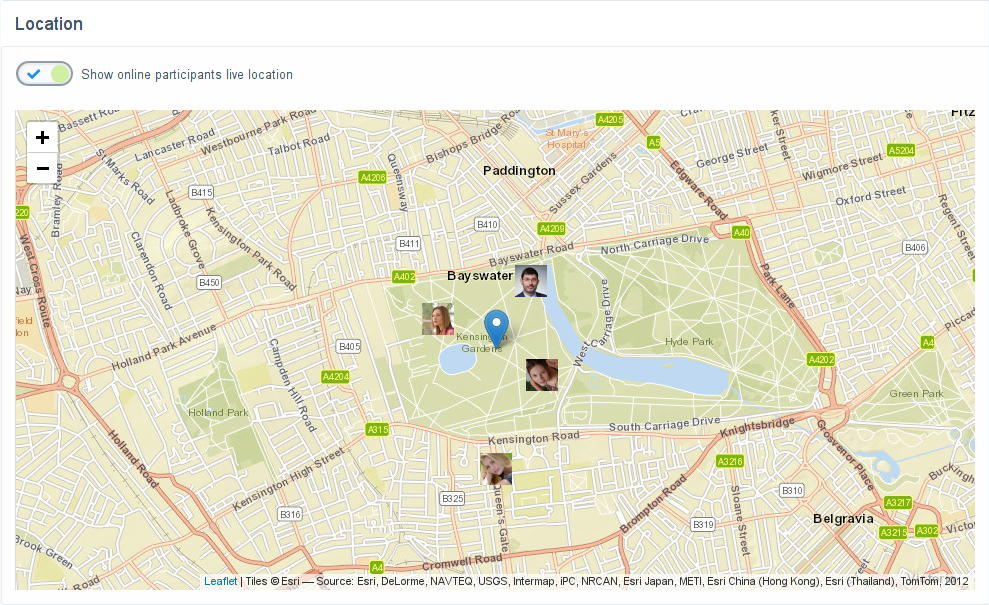Viewport: 989px width, 605px height.
Task: Disable the live location toggle switch
Action: [44, 74]
